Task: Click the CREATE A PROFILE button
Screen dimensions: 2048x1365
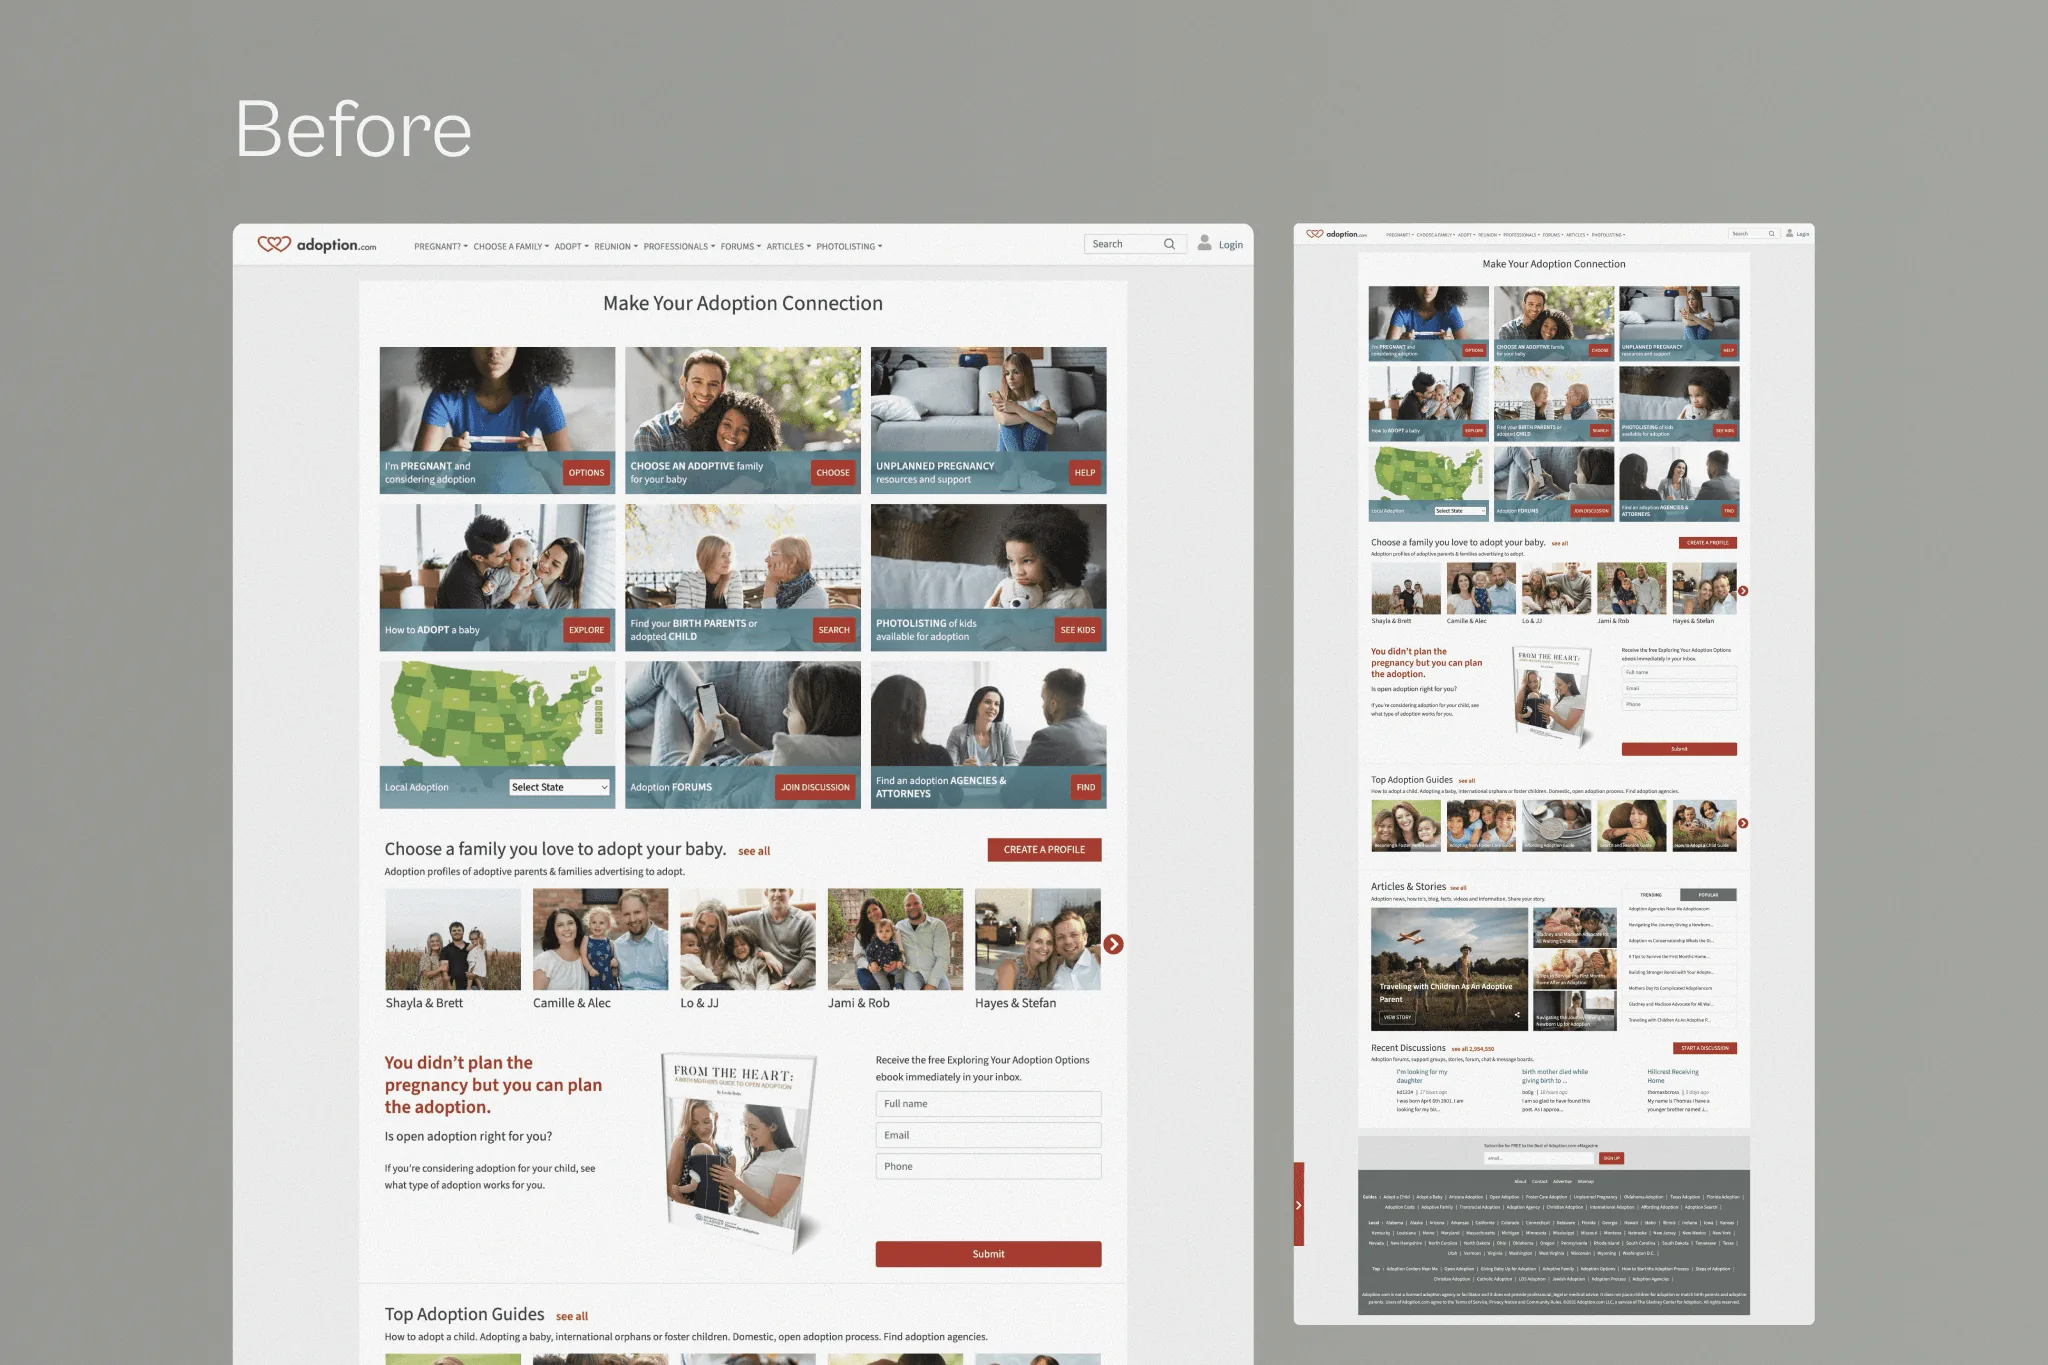Action: pos(1044,849)
